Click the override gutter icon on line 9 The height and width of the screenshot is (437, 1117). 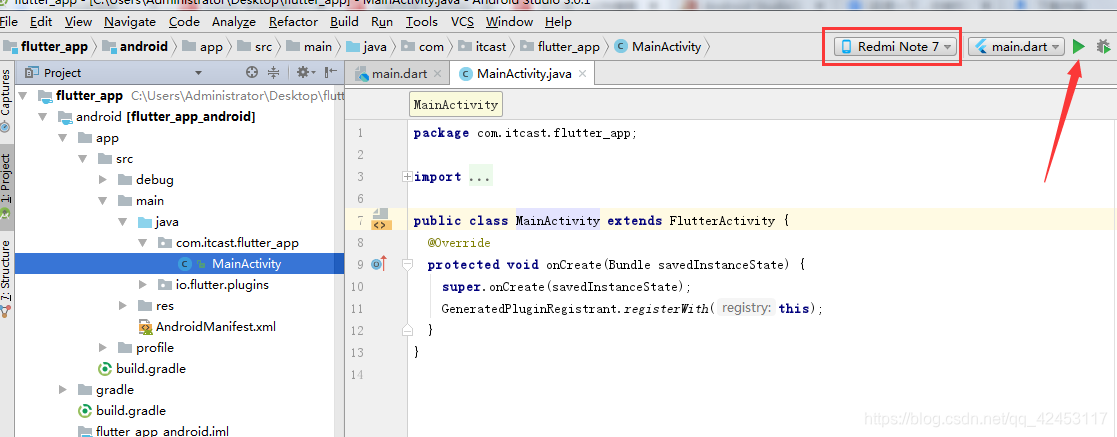click(378, 264)
